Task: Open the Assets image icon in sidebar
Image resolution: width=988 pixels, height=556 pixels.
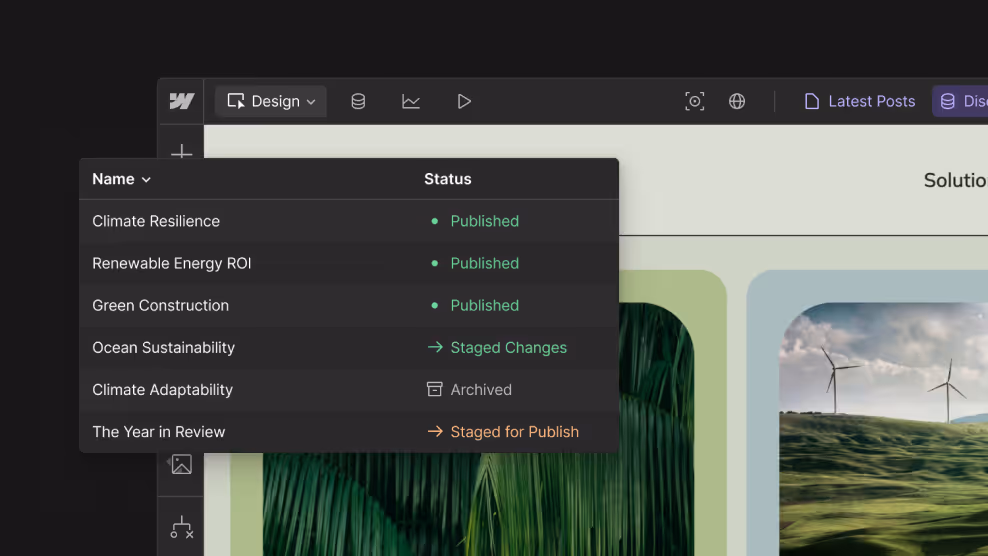Action: (x=181, y=465)
